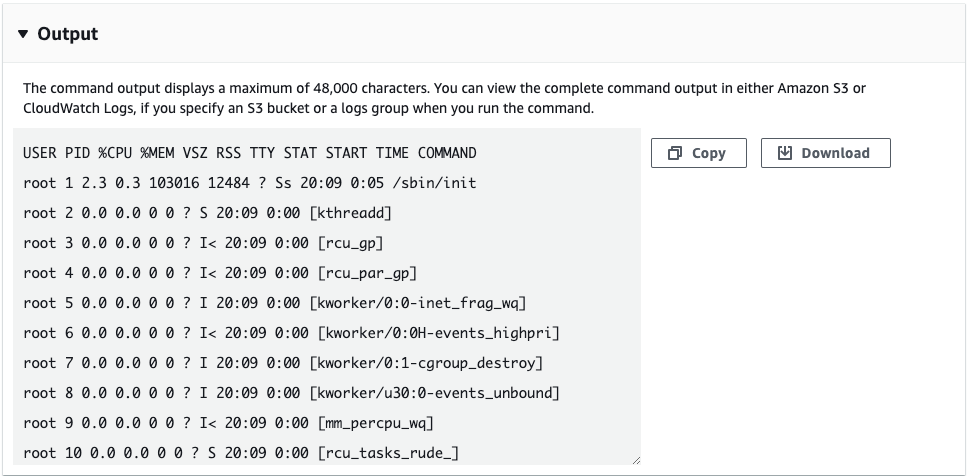Select the [kthreadd] process line

[x=207, y=213]
